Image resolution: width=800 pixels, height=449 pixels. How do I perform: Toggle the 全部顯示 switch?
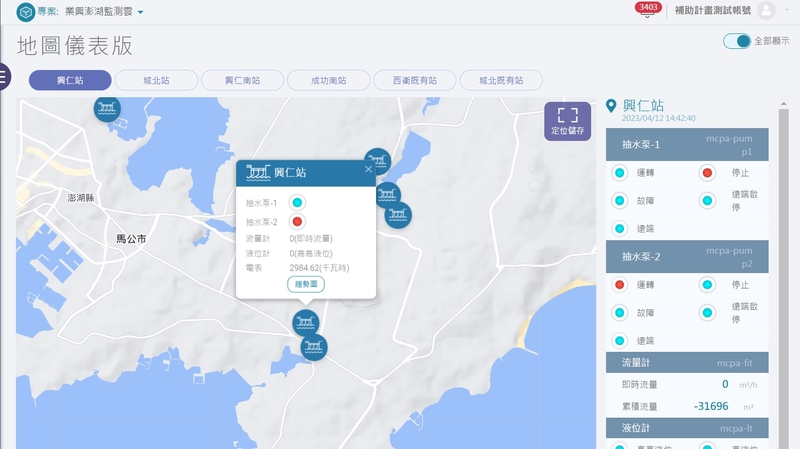[x=737, y=41]
